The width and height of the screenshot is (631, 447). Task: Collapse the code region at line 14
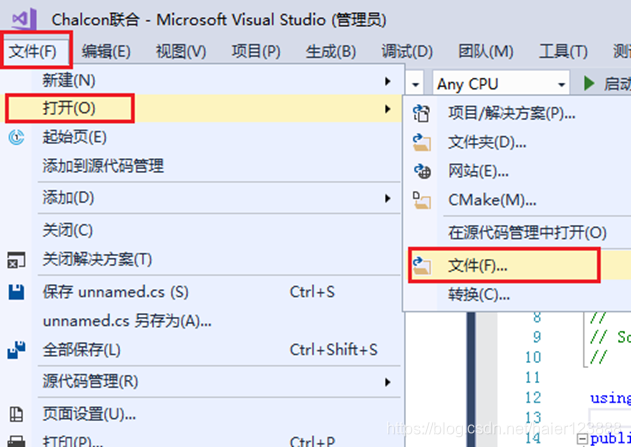click(x=582, y=438)
